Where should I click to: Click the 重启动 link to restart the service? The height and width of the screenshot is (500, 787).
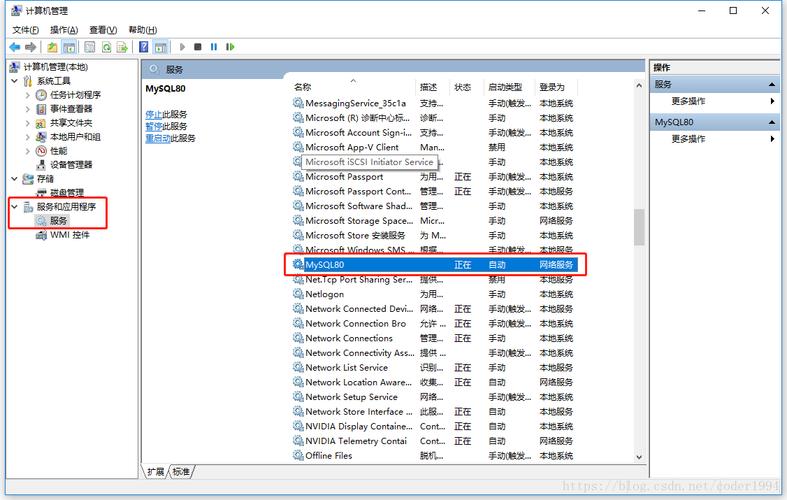click(158, 139)
